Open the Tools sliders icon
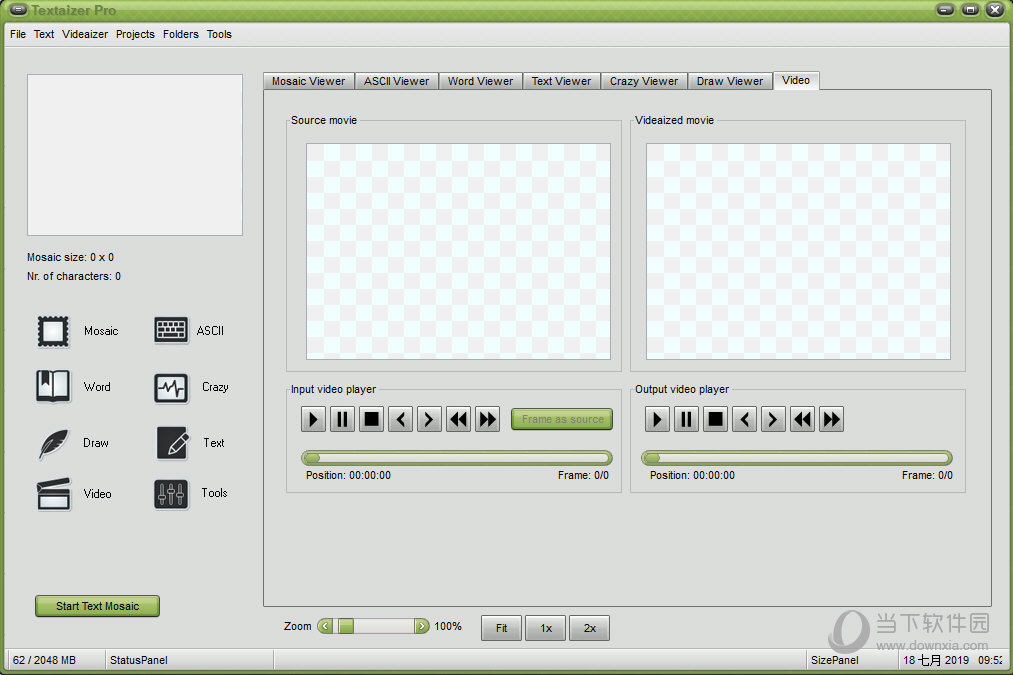1013x675 pixels. [171, 494]
